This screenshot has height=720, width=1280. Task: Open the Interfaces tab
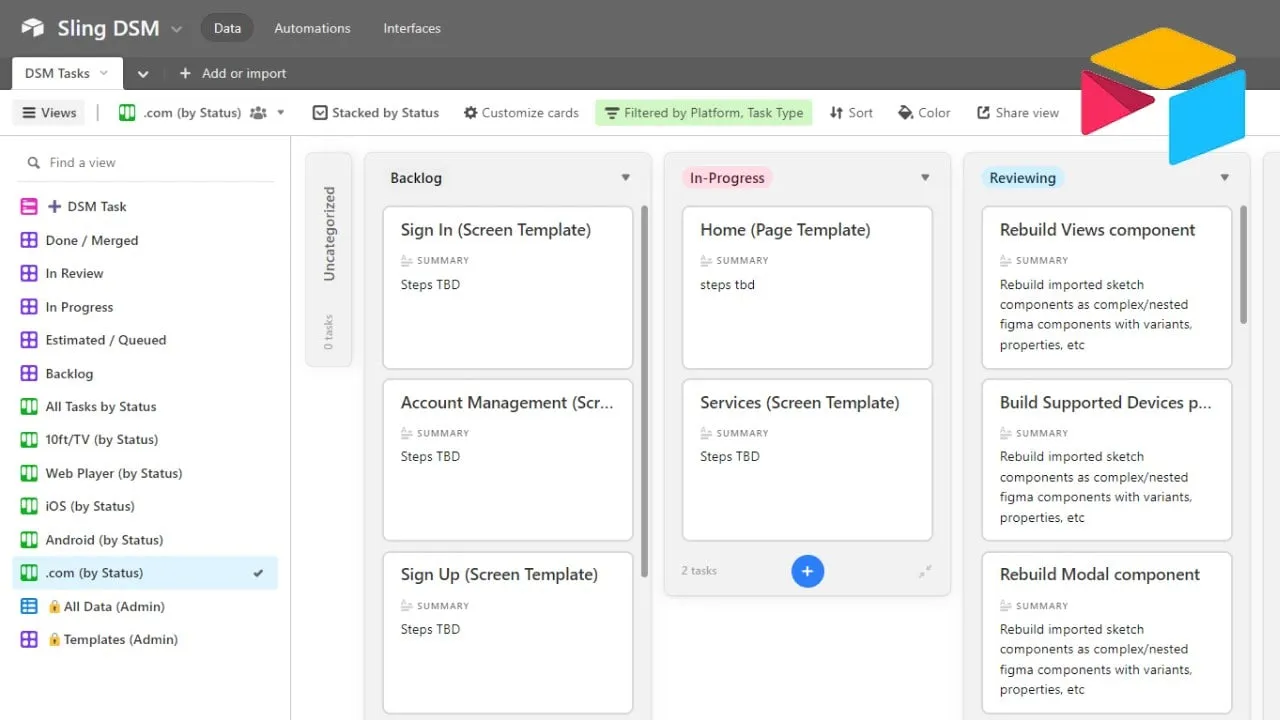412,28
